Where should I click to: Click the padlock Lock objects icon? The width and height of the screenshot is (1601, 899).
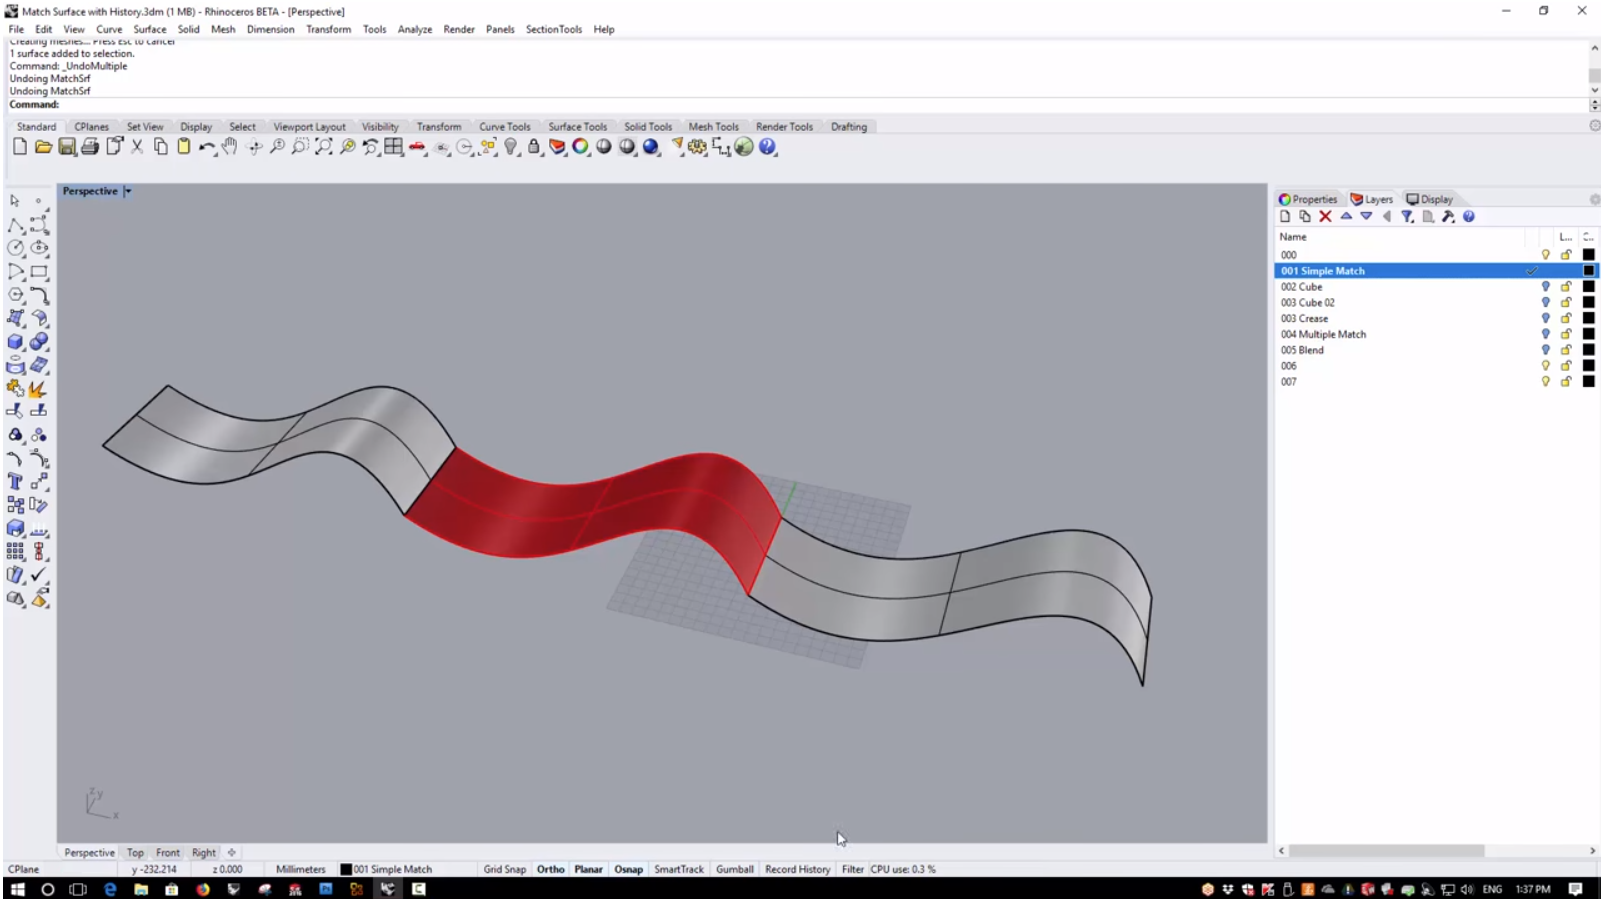[x=534, y=147]
